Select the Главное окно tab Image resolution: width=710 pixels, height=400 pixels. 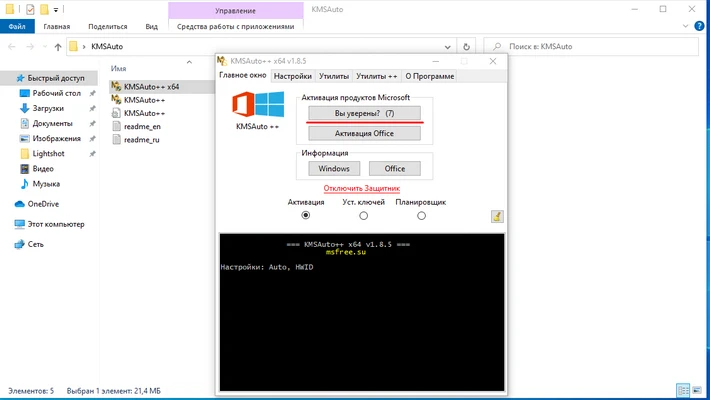(243, 75)
